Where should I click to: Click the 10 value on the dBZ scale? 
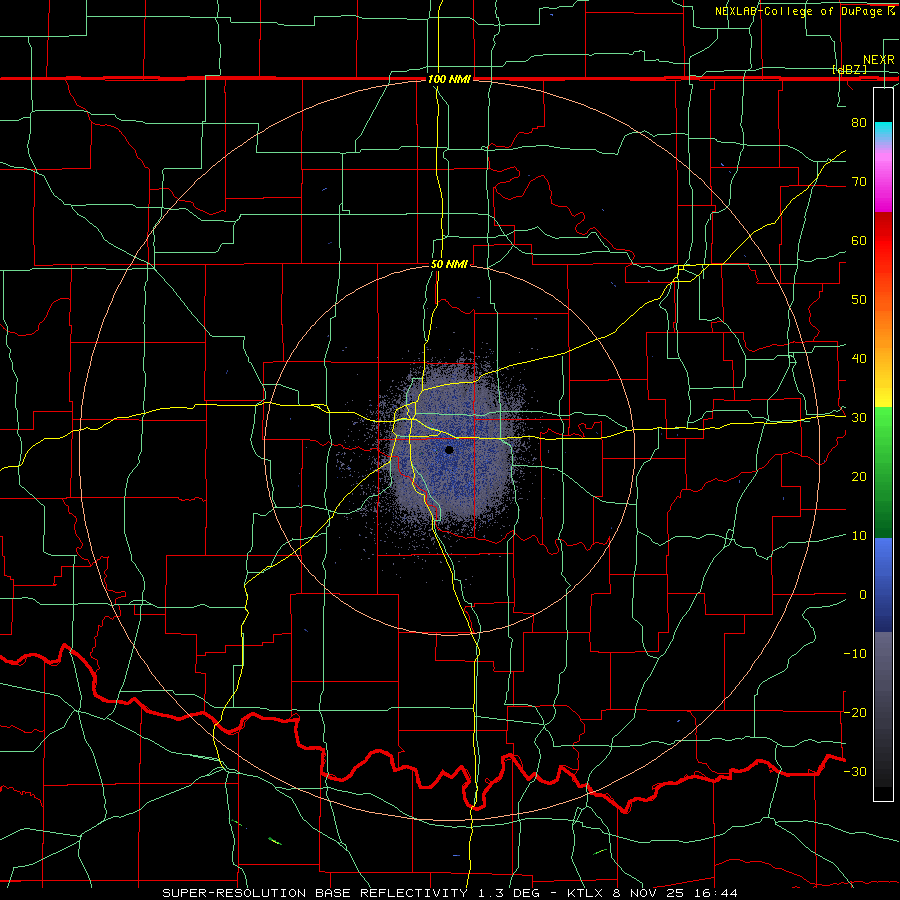859,536
